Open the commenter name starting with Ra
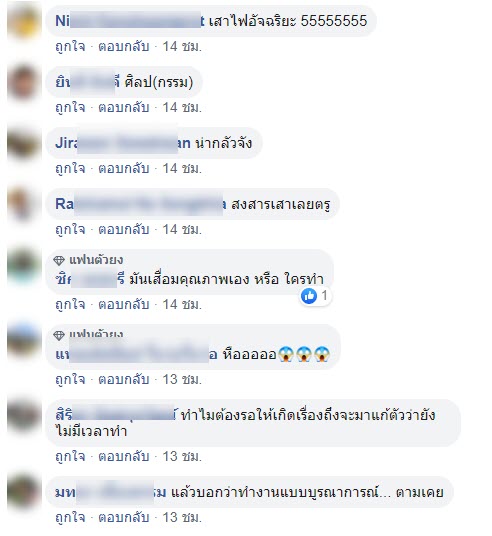This screenshot has height=536, width=492. pos(141,204)
